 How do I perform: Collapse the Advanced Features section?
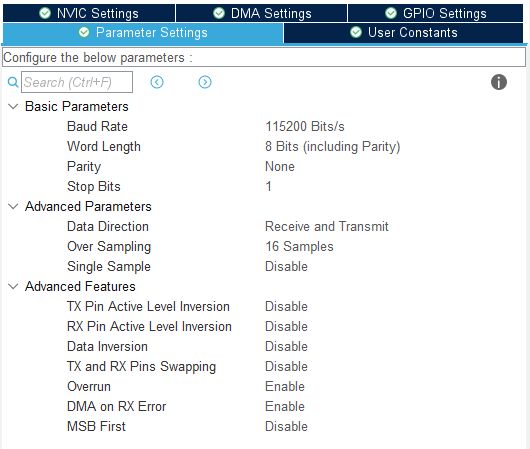[x=13, y=287]
